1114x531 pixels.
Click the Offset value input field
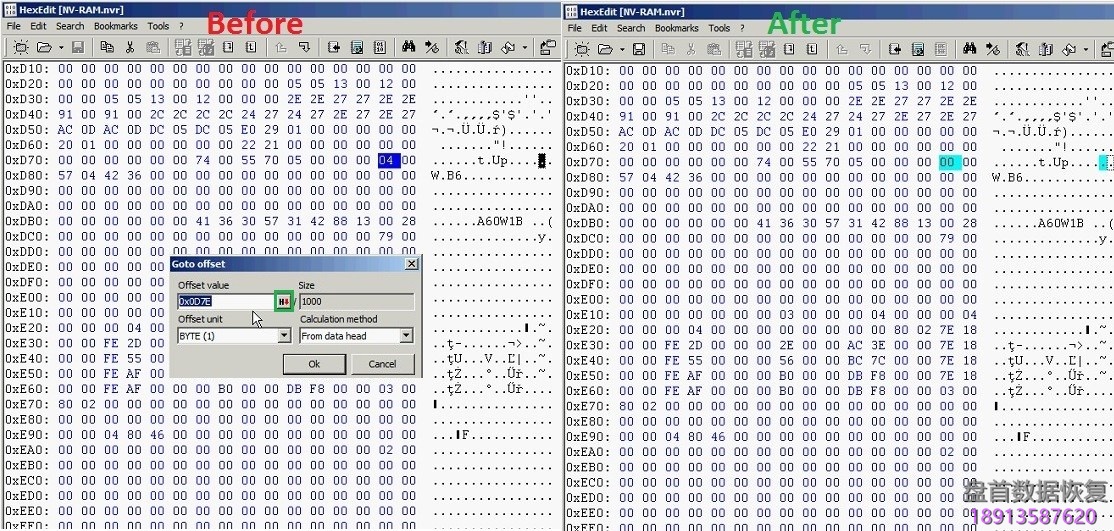(224, 301)
